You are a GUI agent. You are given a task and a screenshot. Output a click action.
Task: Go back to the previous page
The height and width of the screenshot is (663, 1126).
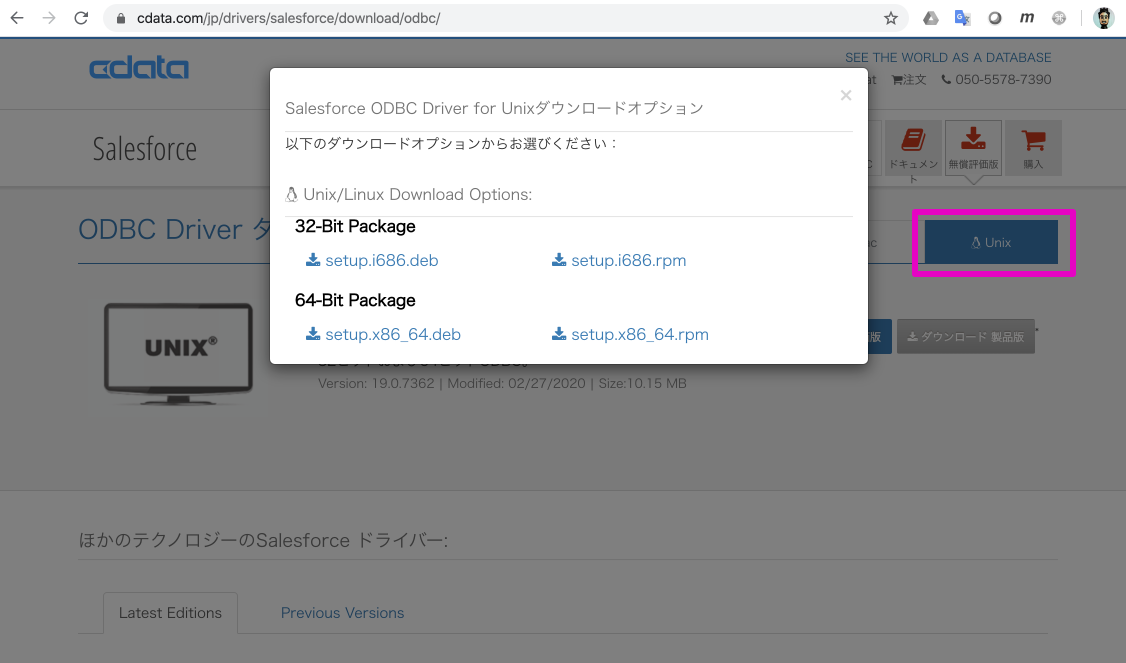(17, 18)
